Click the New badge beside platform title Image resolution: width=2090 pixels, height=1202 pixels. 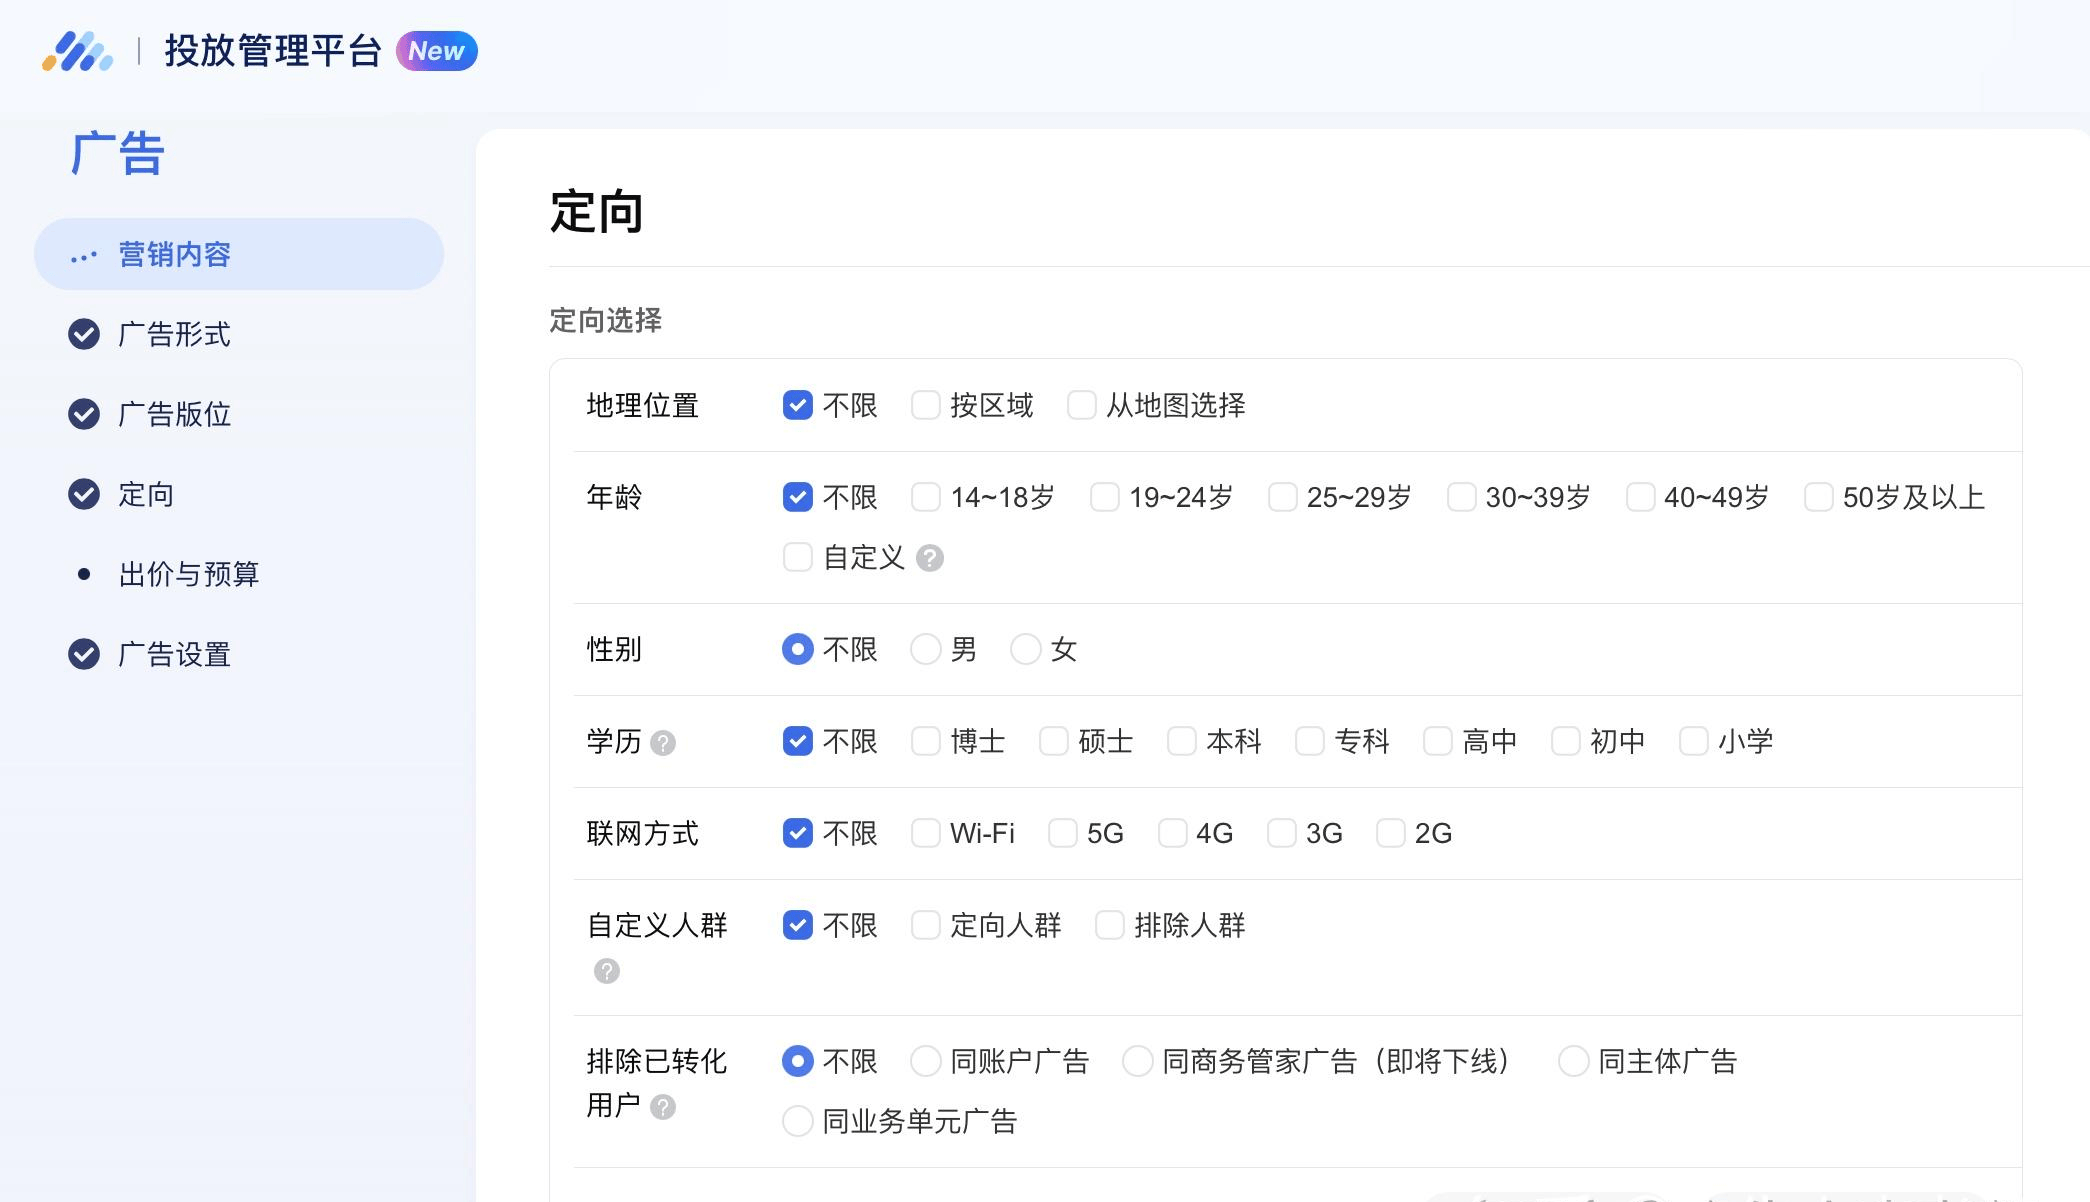click(x=436, y=51)
